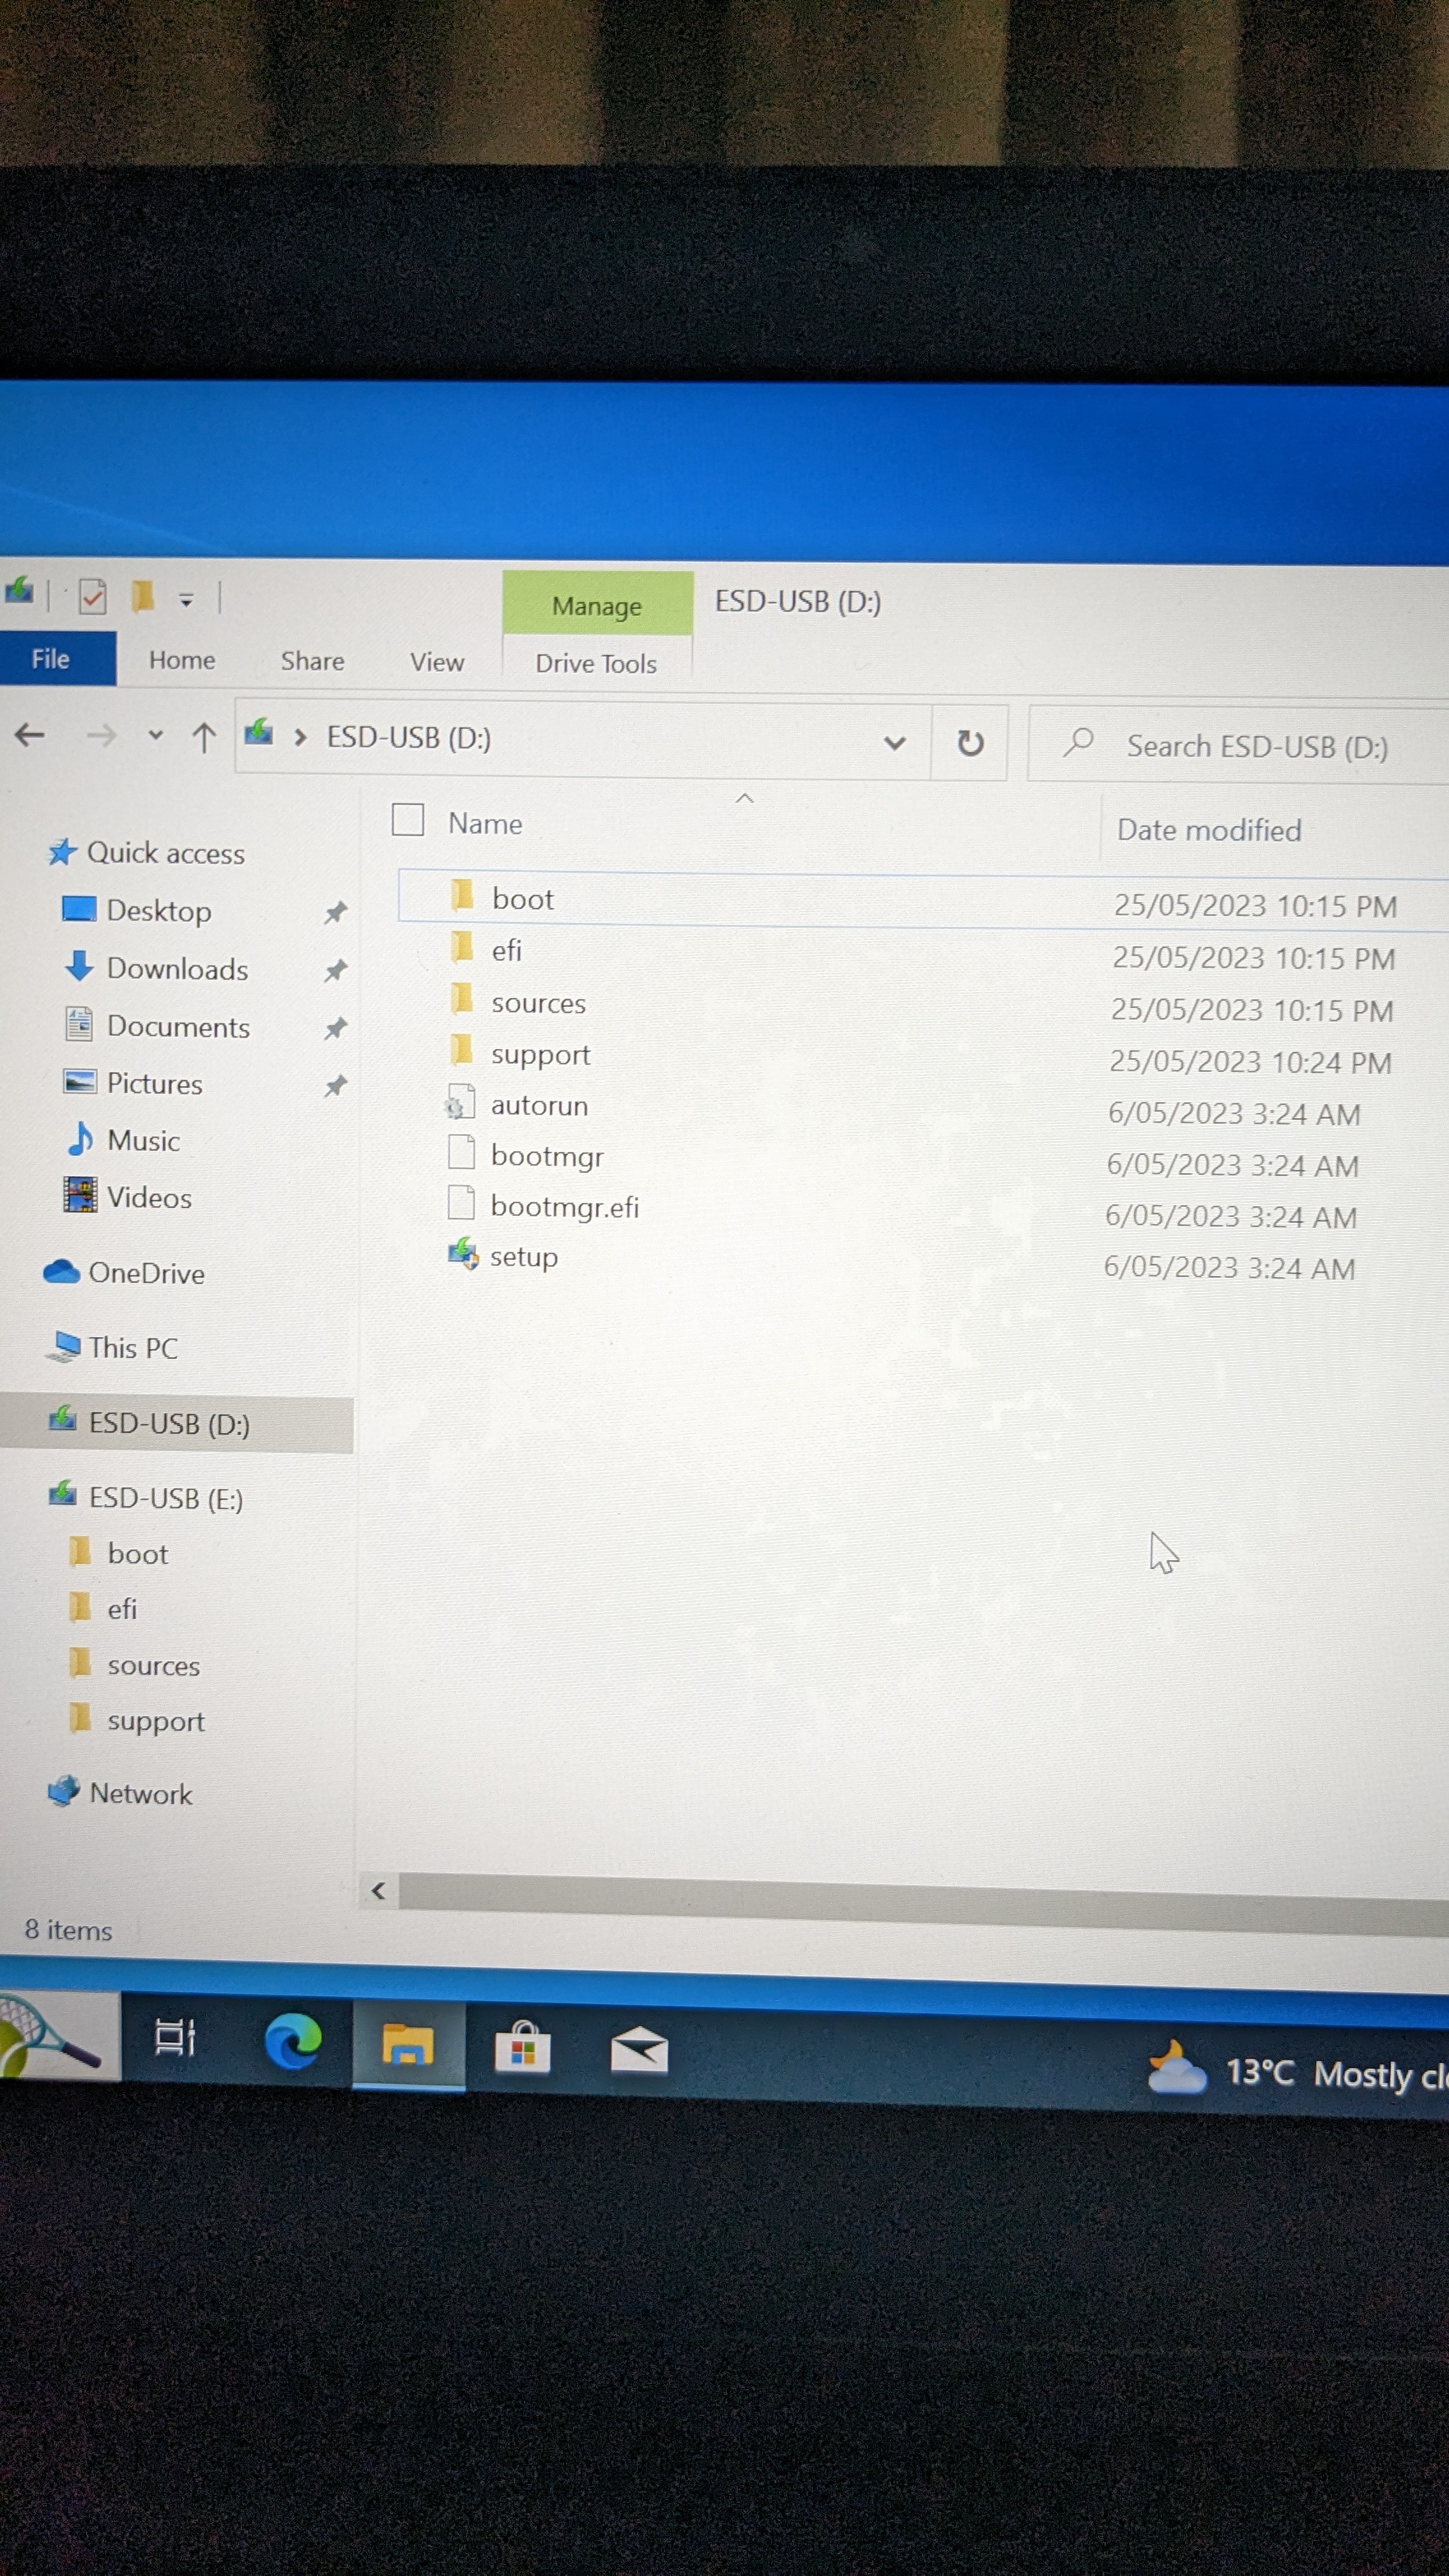
Task: Open boot folder under ESD-USB (E:)
Action: click(x=137, y=1554)
